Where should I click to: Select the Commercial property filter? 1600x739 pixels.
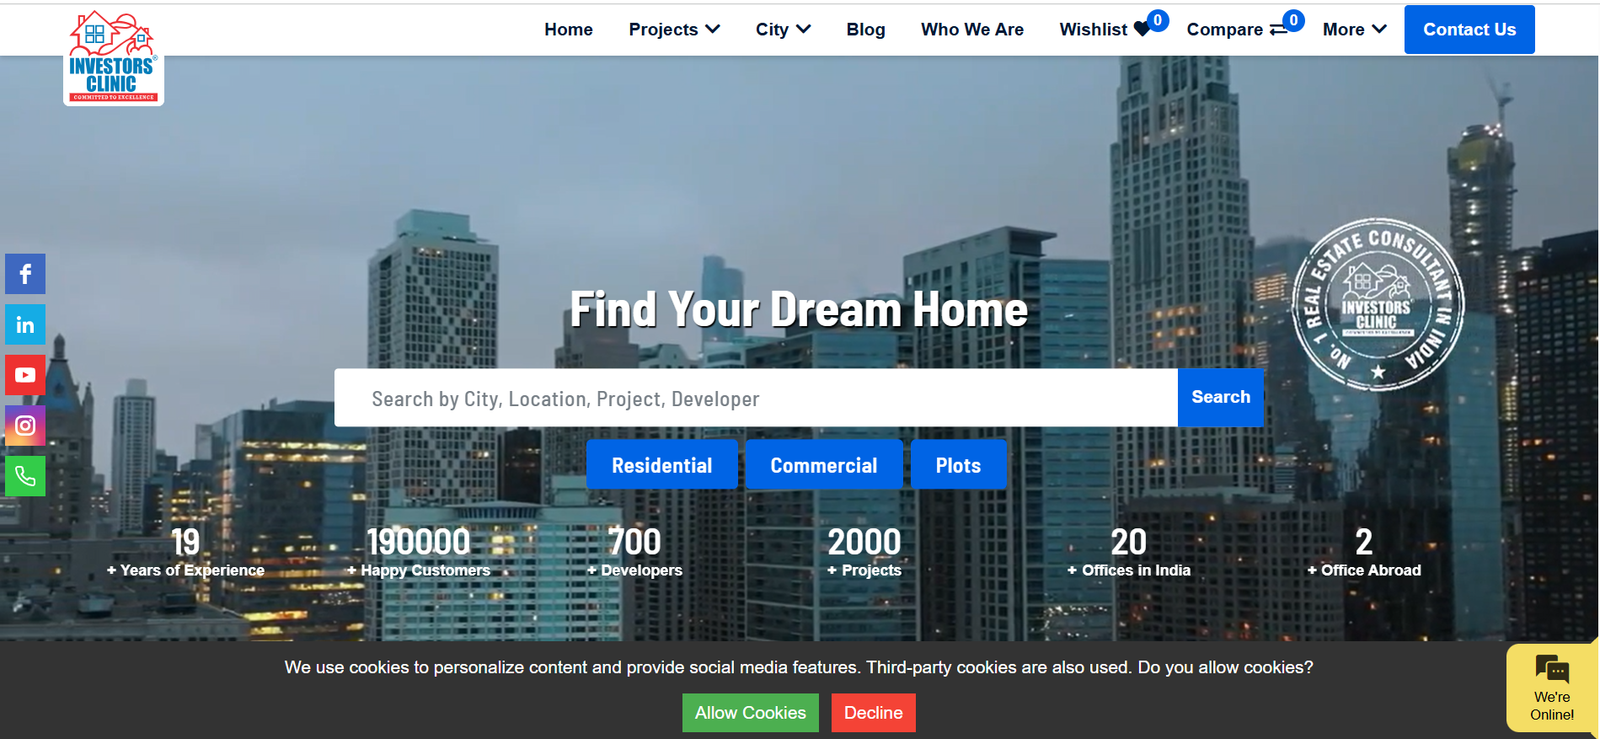(x=823, y=465)
